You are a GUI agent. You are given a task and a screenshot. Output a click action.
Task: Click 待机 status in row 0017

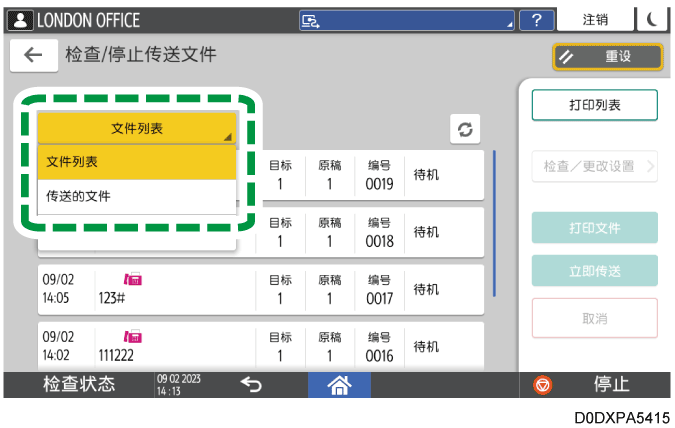click(x=426, y=289)
